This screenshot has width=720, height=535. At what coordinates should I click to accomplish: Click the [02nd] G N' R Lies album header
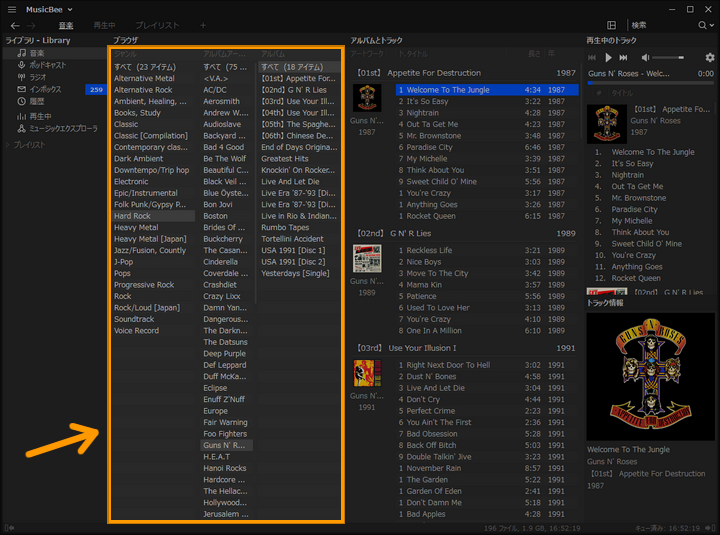point(466,233)
